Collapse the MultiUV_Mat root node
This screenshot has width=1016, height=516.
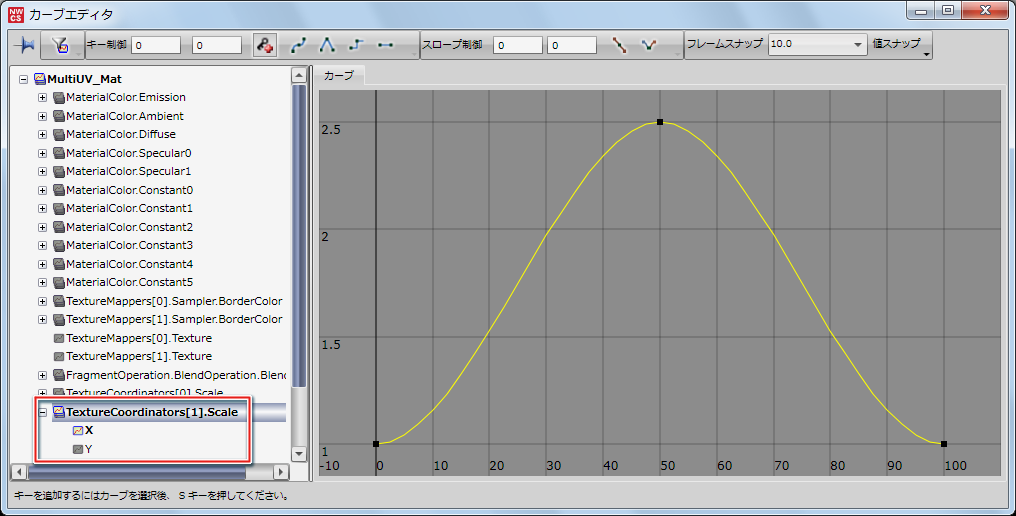click(x=24, y=79)
